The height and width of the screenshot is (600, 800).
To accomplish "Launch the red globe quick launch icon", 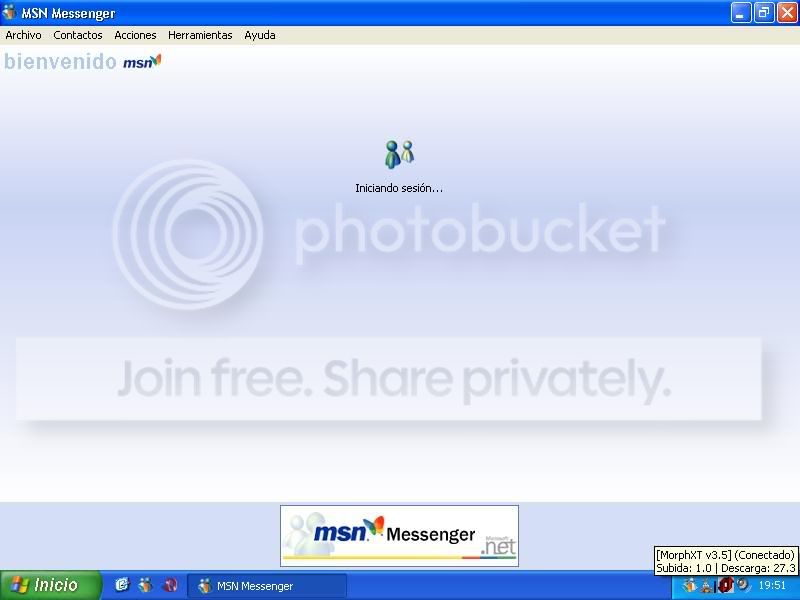I will (x=170, y=585).
